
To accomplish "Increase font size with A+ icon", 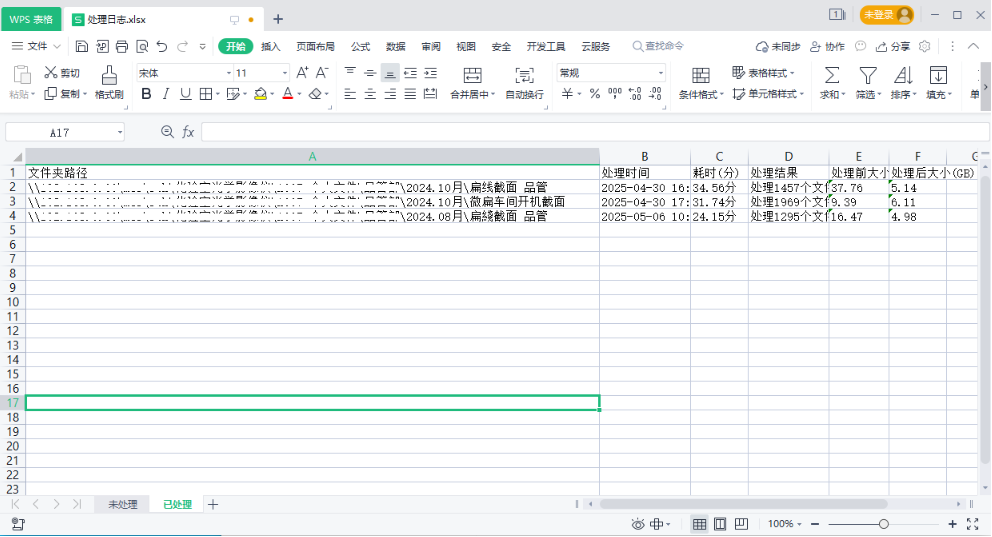I will tap(302, 73).
